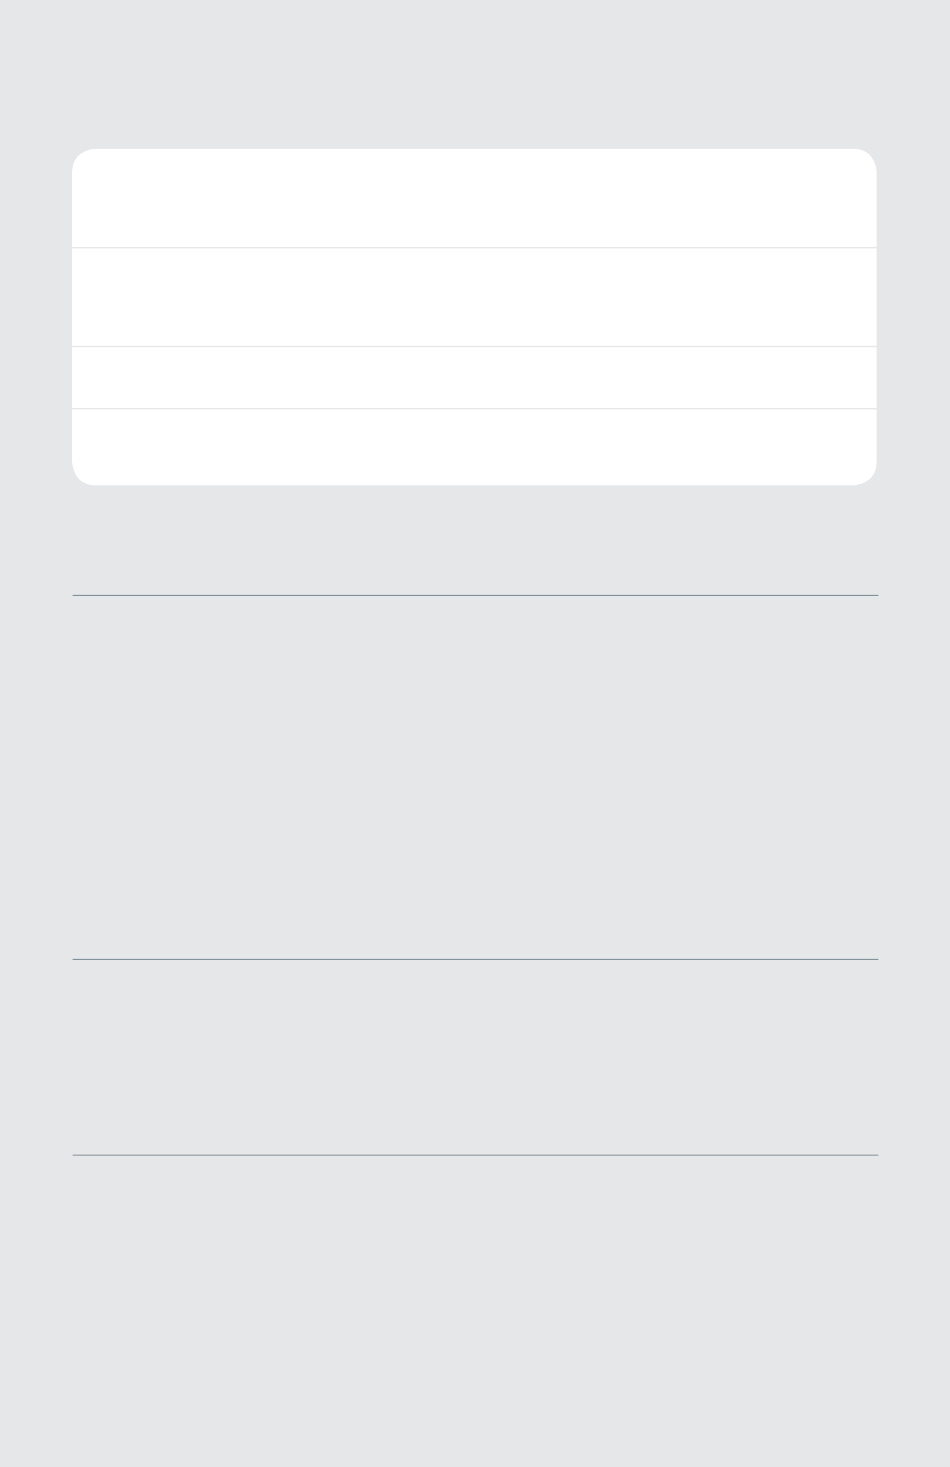The width and height of the screenshot is (950, 1467).
Task: Click the card's top-right rounded corner
Action: click(x=867, y=159)
